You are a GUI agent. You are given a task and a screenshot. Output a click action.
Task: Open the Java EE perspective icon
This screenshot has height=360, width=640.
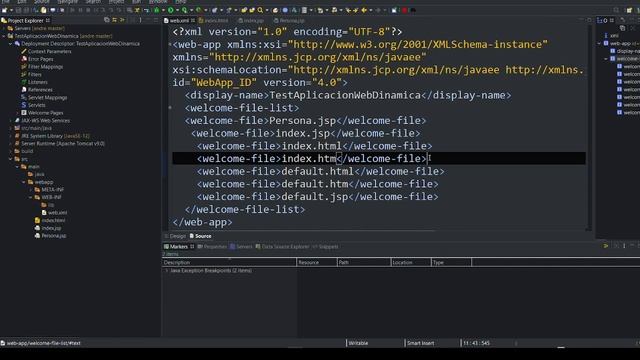629,10
